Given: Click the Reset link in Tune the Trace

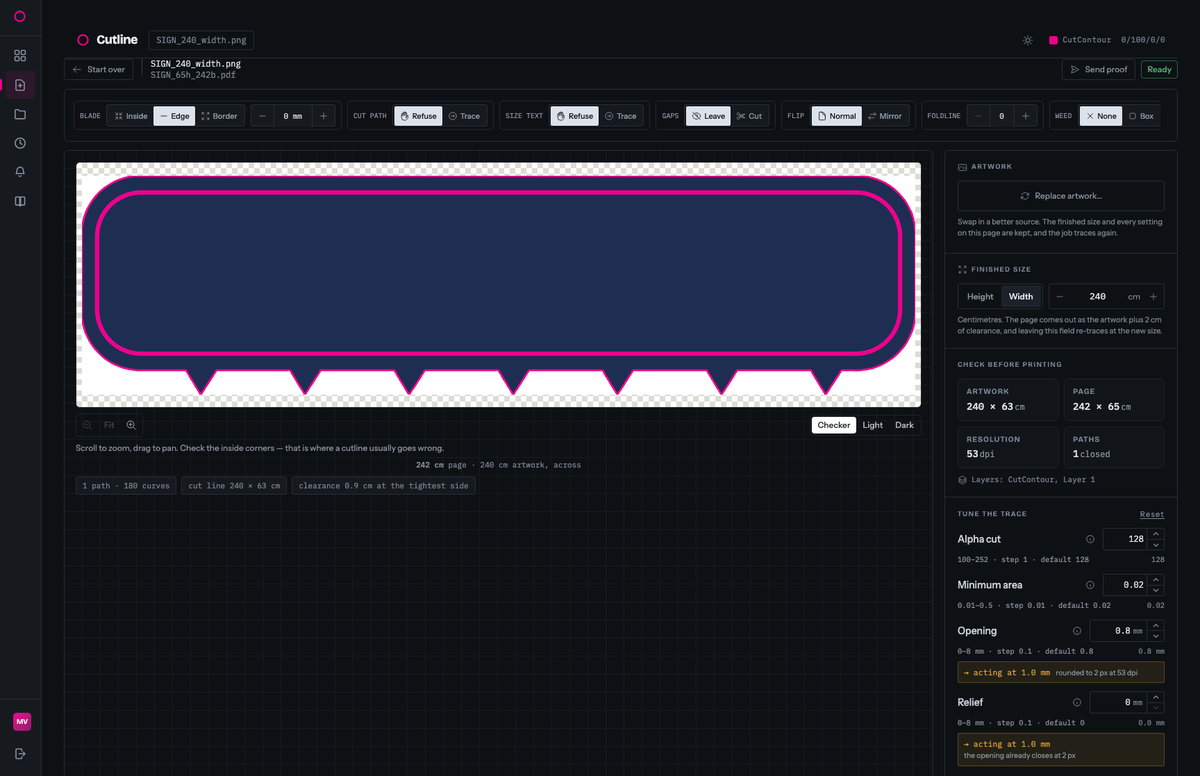Looking at the screenshot, I should pyautogui.click(x=1152, y=514).
